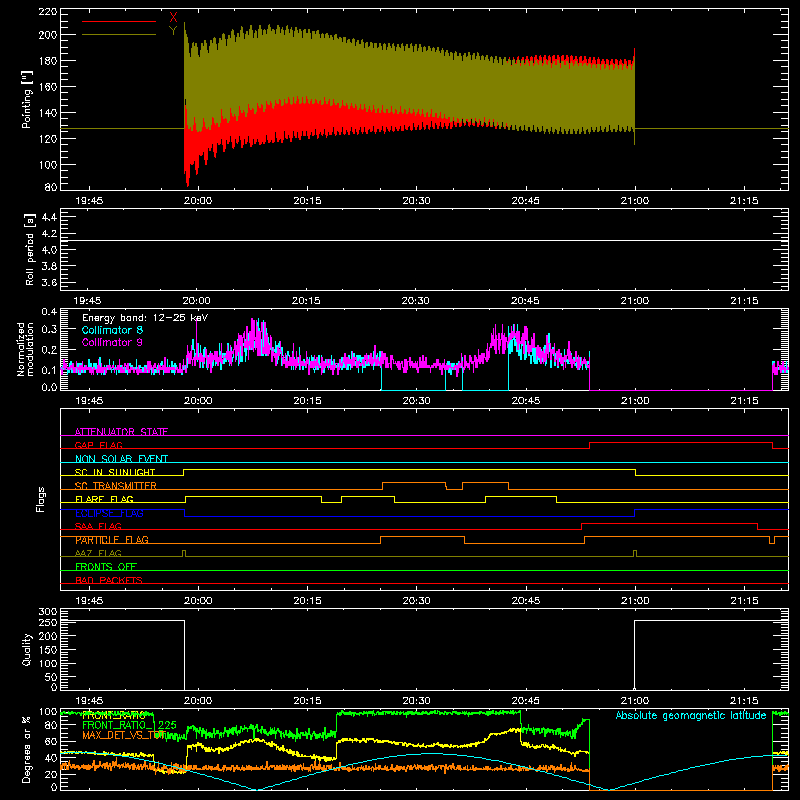
Task: Click the Normalized modulation axis title
Action: tap(26, 349)
